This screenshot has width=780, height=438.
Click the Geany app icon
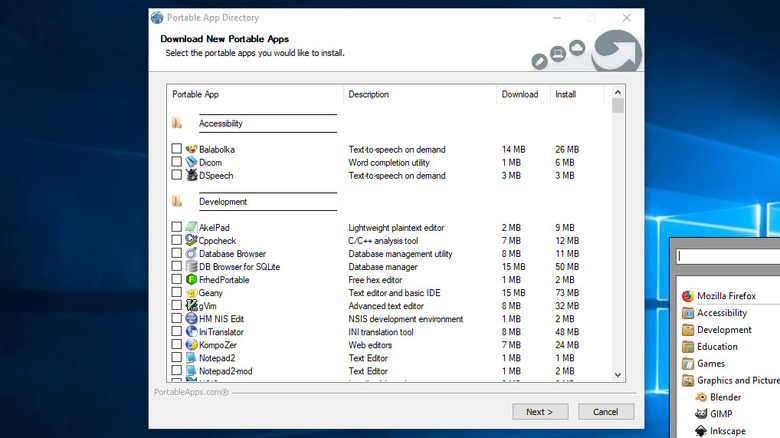pyautogui.click(x=191, y=293)
